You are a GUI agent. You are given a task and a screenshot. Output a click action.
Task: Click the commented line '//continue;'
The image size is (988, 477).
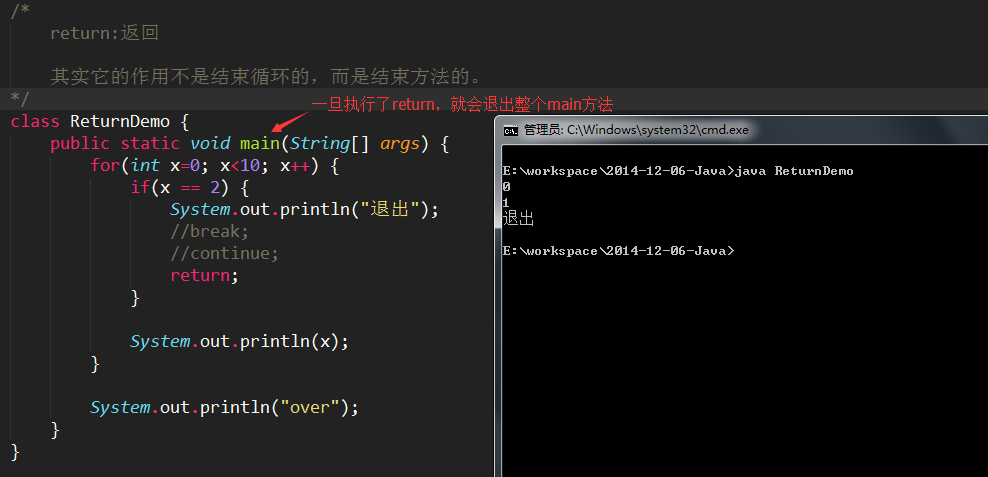click(224, 253)
